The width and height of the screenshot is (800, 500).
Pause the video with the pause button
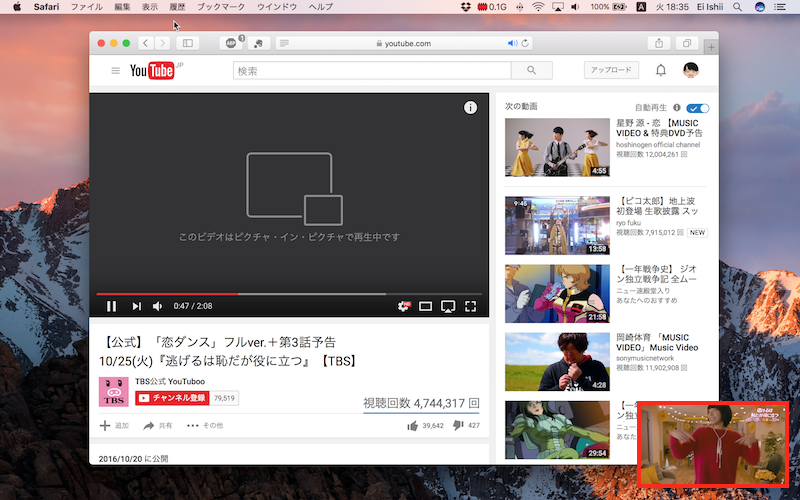coord(112,306)
